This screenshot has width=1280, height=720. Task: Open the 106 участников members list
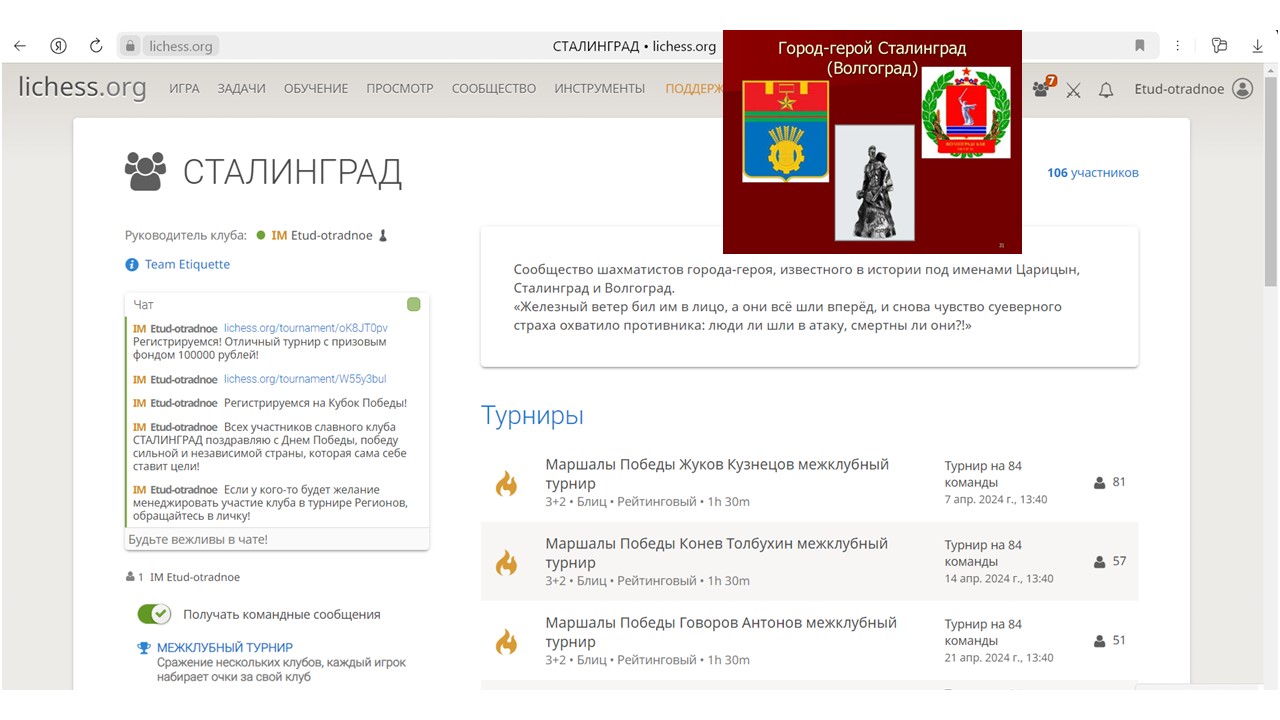[1093, 173]
